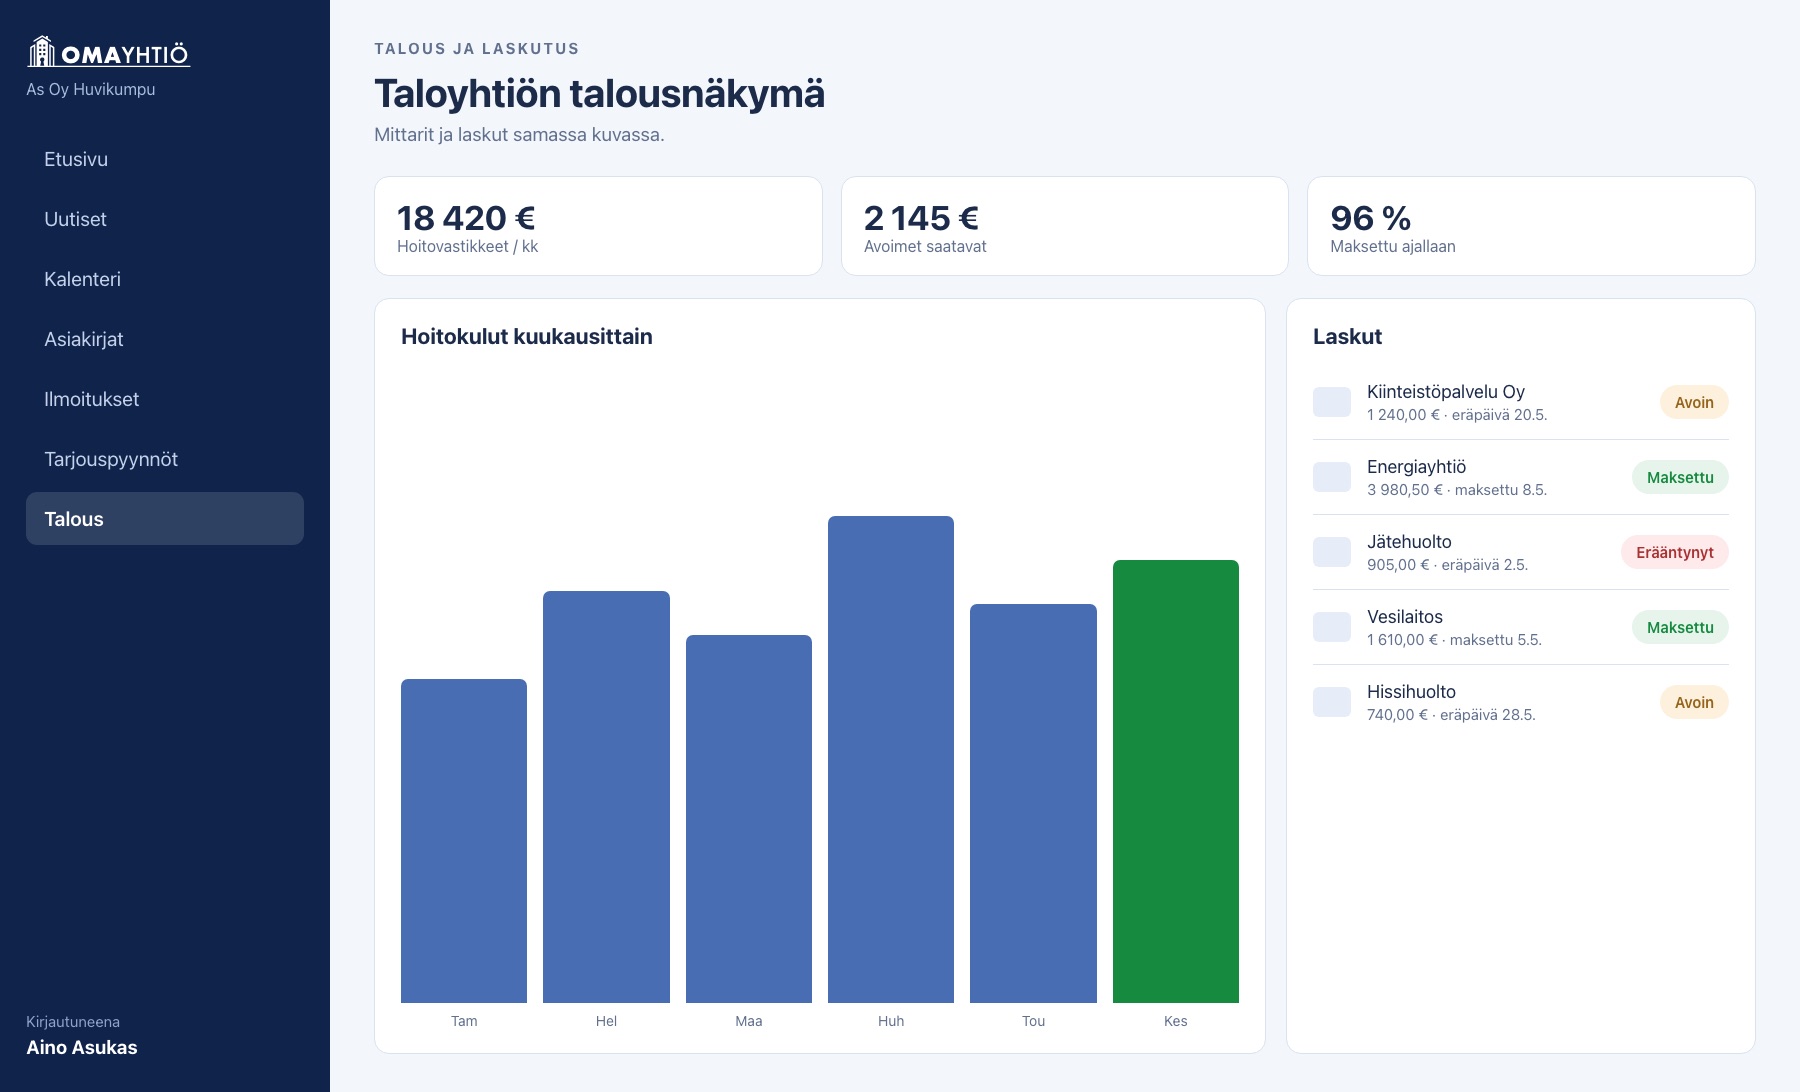This screenshot has width=1800, height=1092.
Task: Open the 96 % Maksettu ajallaan card
Action: coord(1531,226)
